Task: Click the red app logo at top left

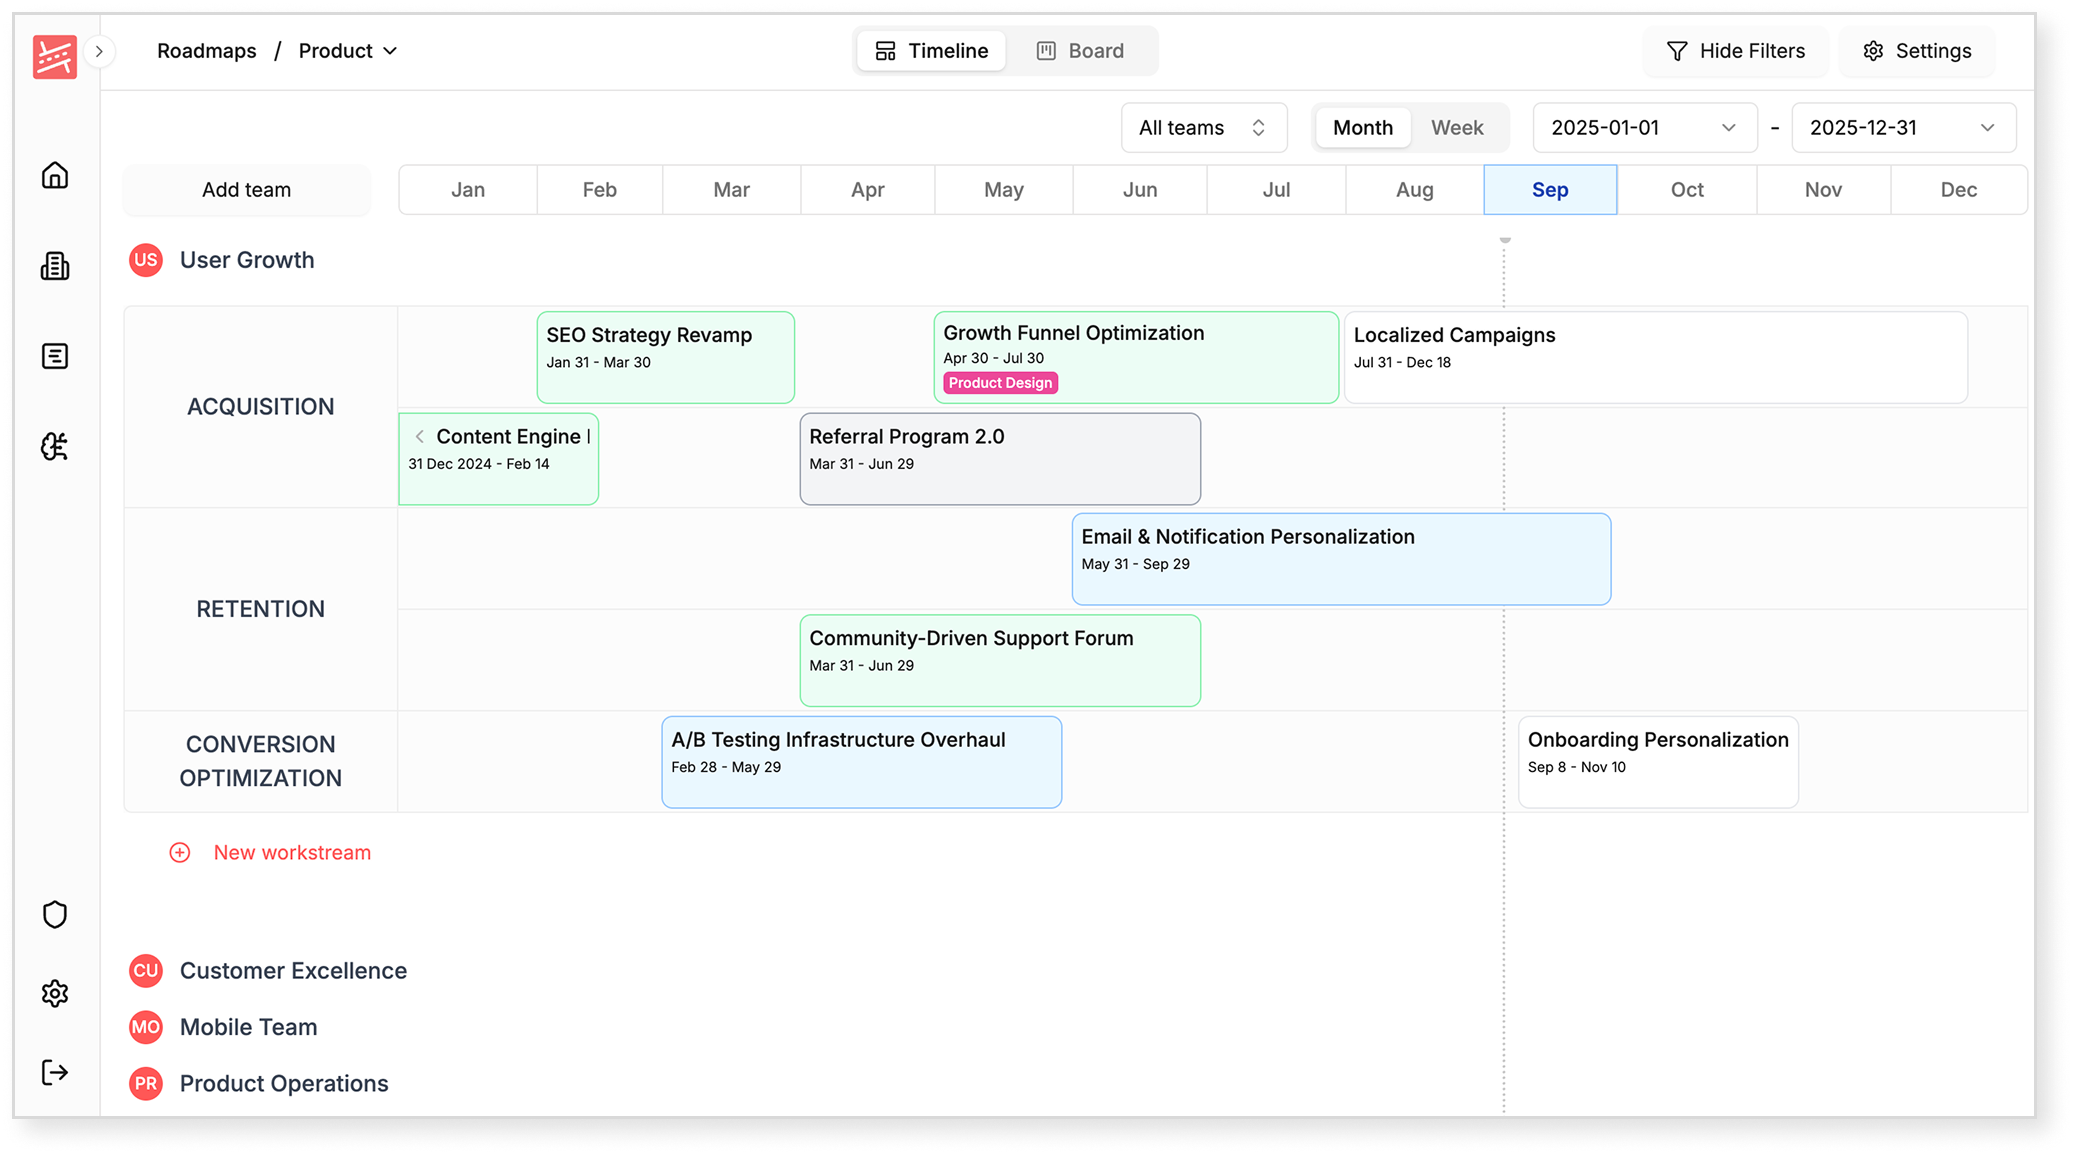Action: pyautogui.click(x=53, y=57)
